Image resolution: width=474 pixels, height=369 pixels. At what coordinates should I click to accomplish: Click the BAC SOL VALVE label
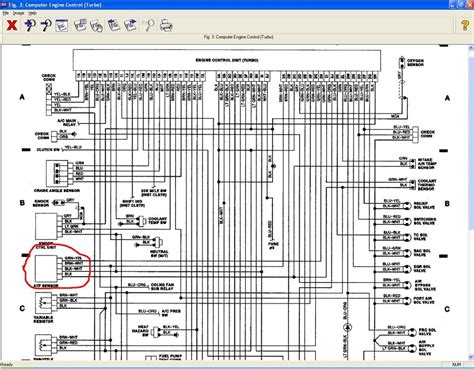tap(422, 253)
